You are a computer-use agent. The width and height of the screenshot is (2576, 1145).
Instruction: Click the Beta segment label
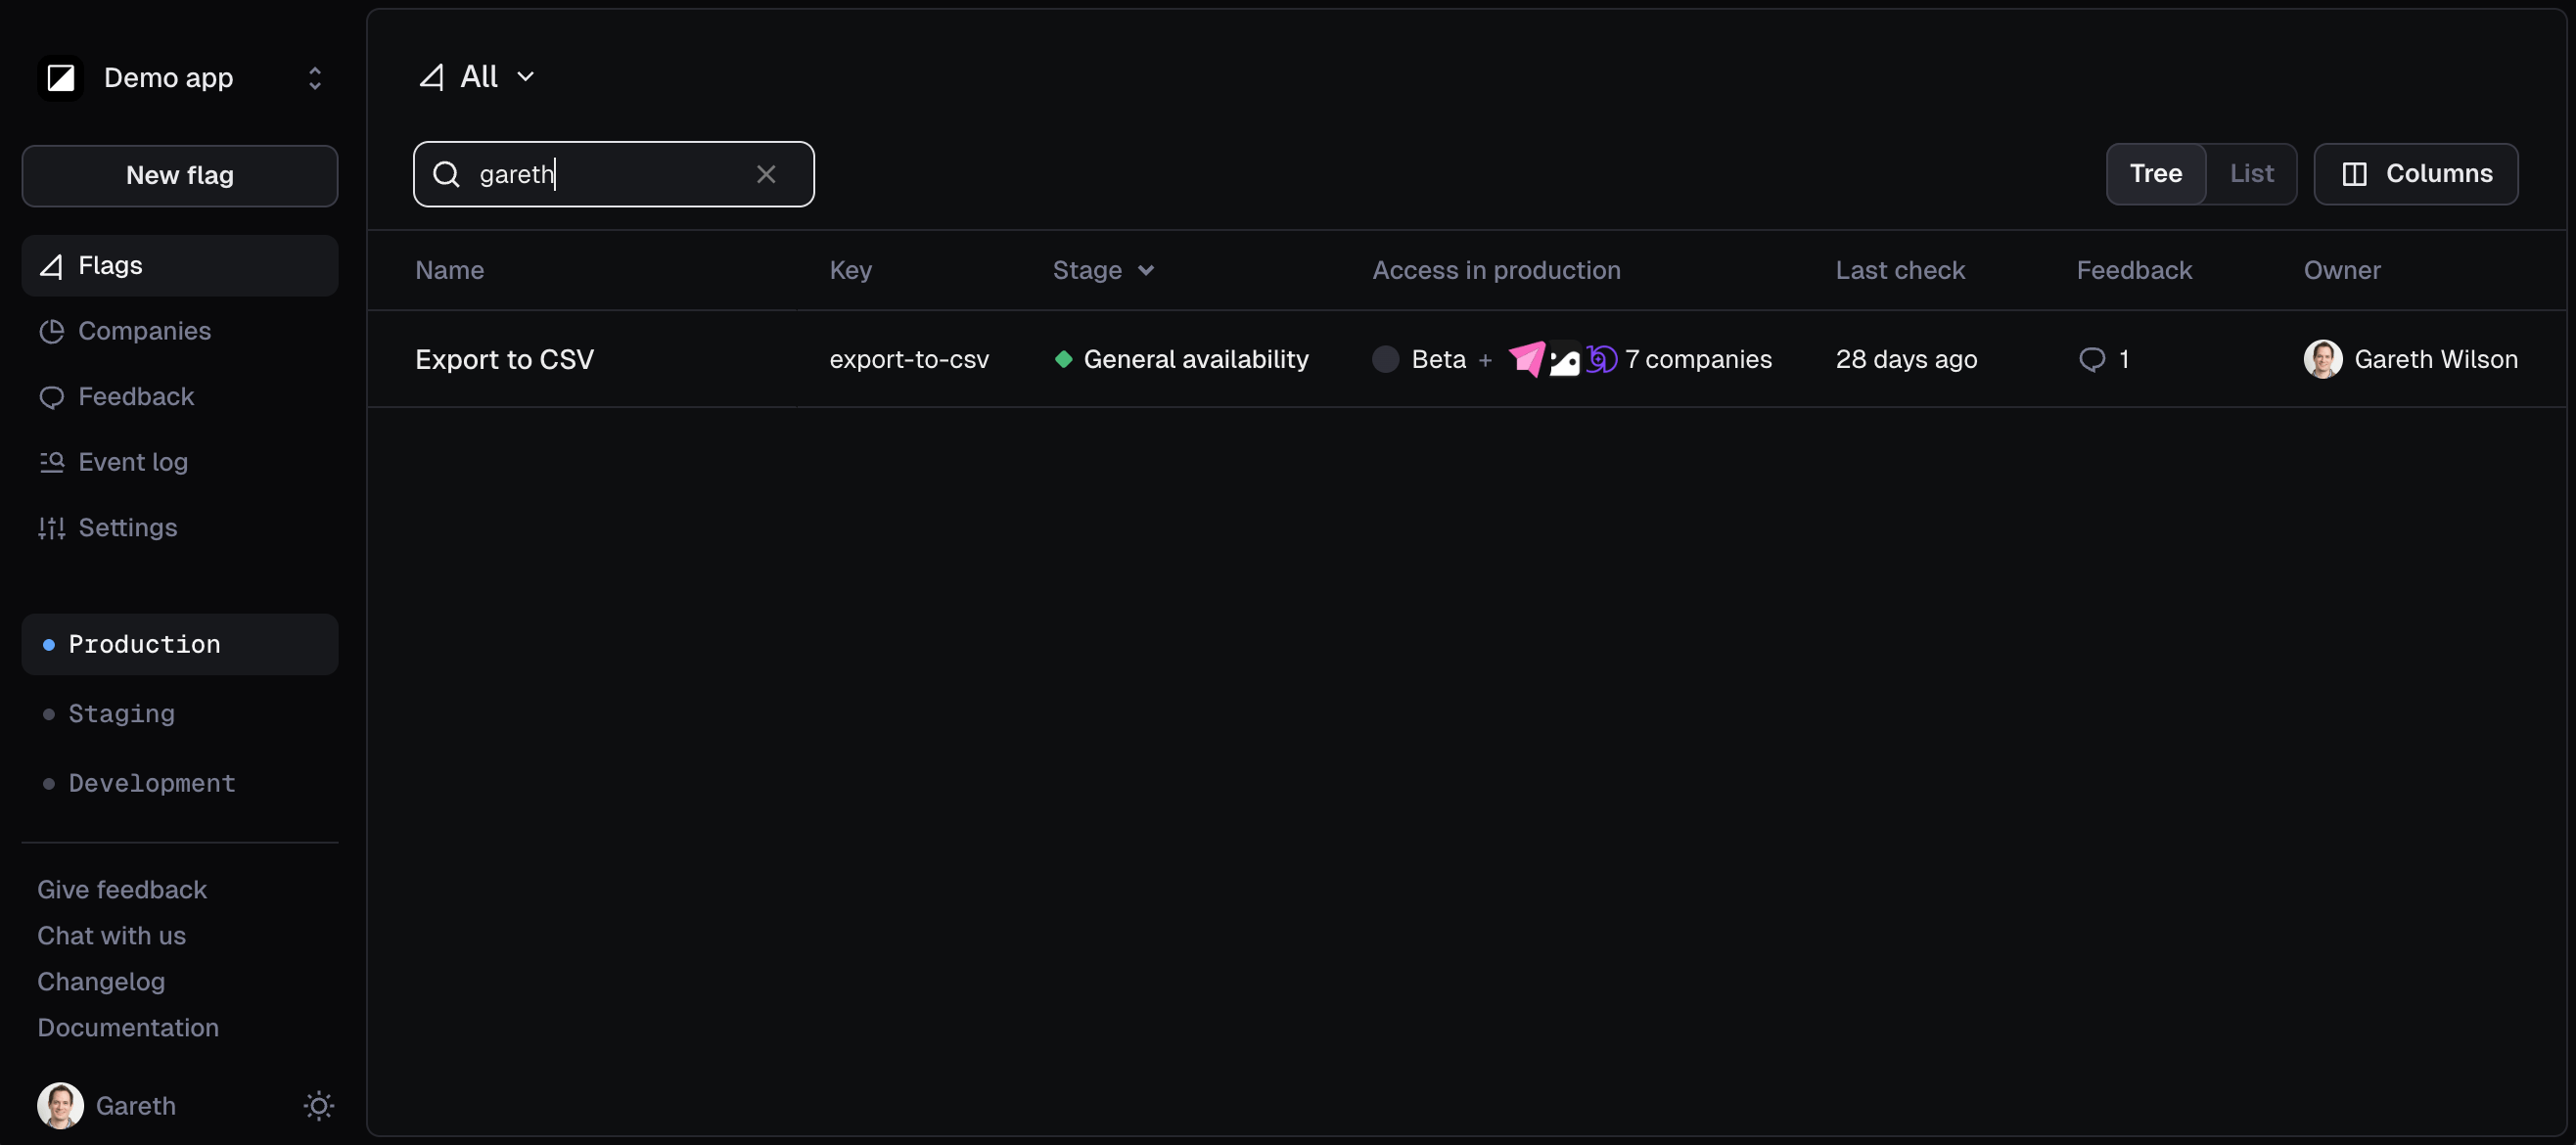click(x=1438, y=359)
